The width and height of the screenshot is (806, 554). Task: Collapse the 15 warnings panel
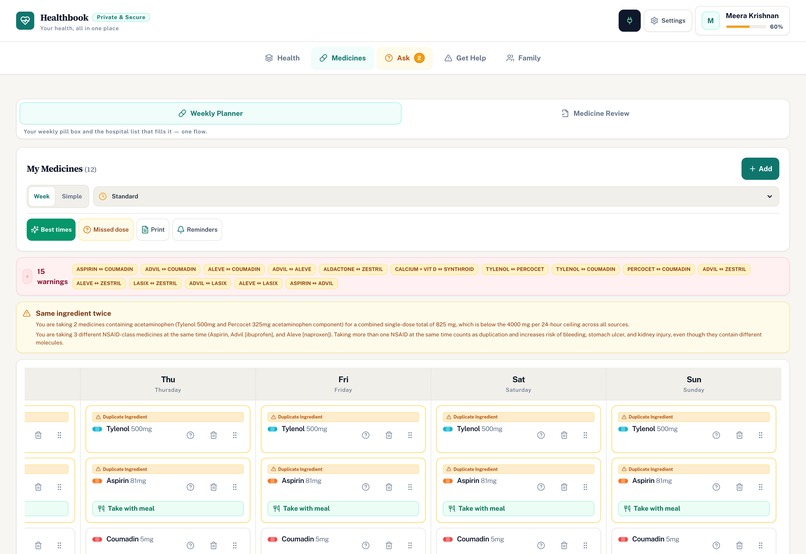(27, 276)
